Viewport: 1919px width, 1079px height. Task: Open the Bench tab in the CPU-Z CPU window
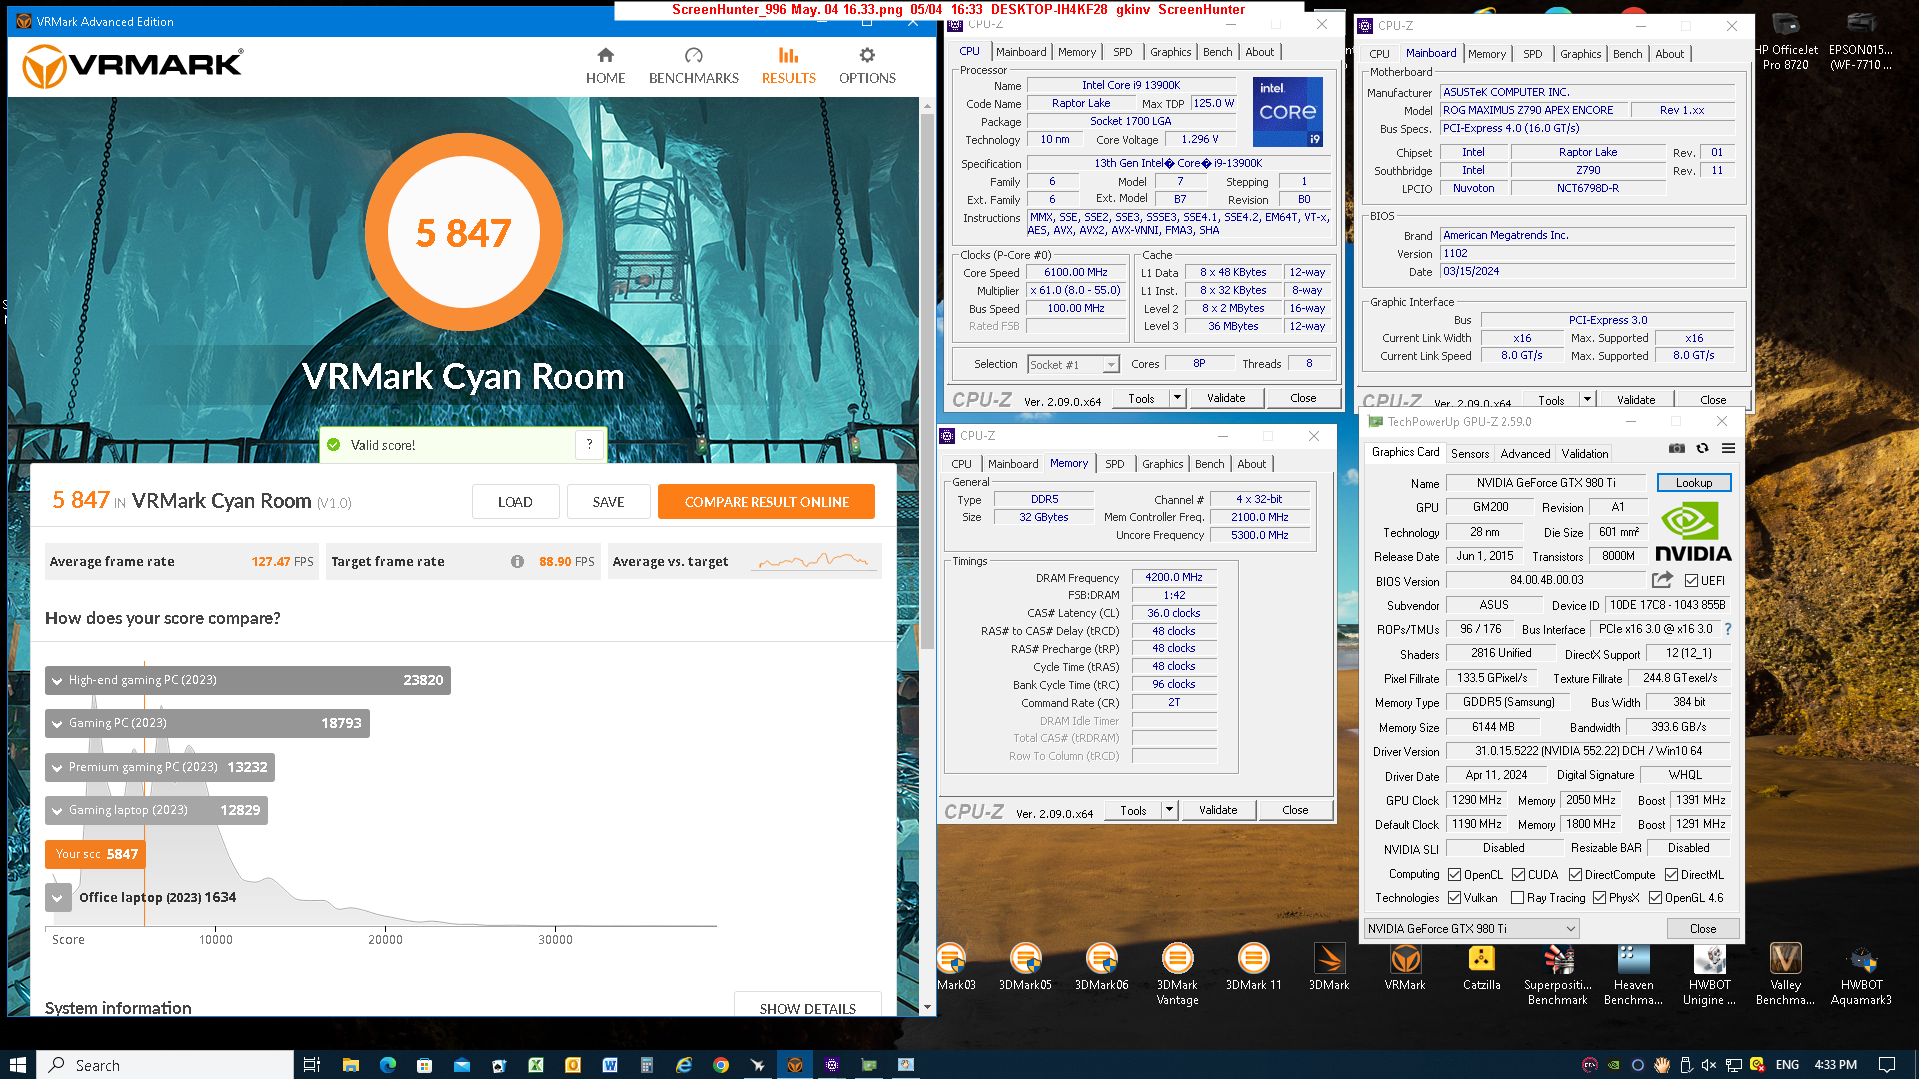pos(1217,52)
